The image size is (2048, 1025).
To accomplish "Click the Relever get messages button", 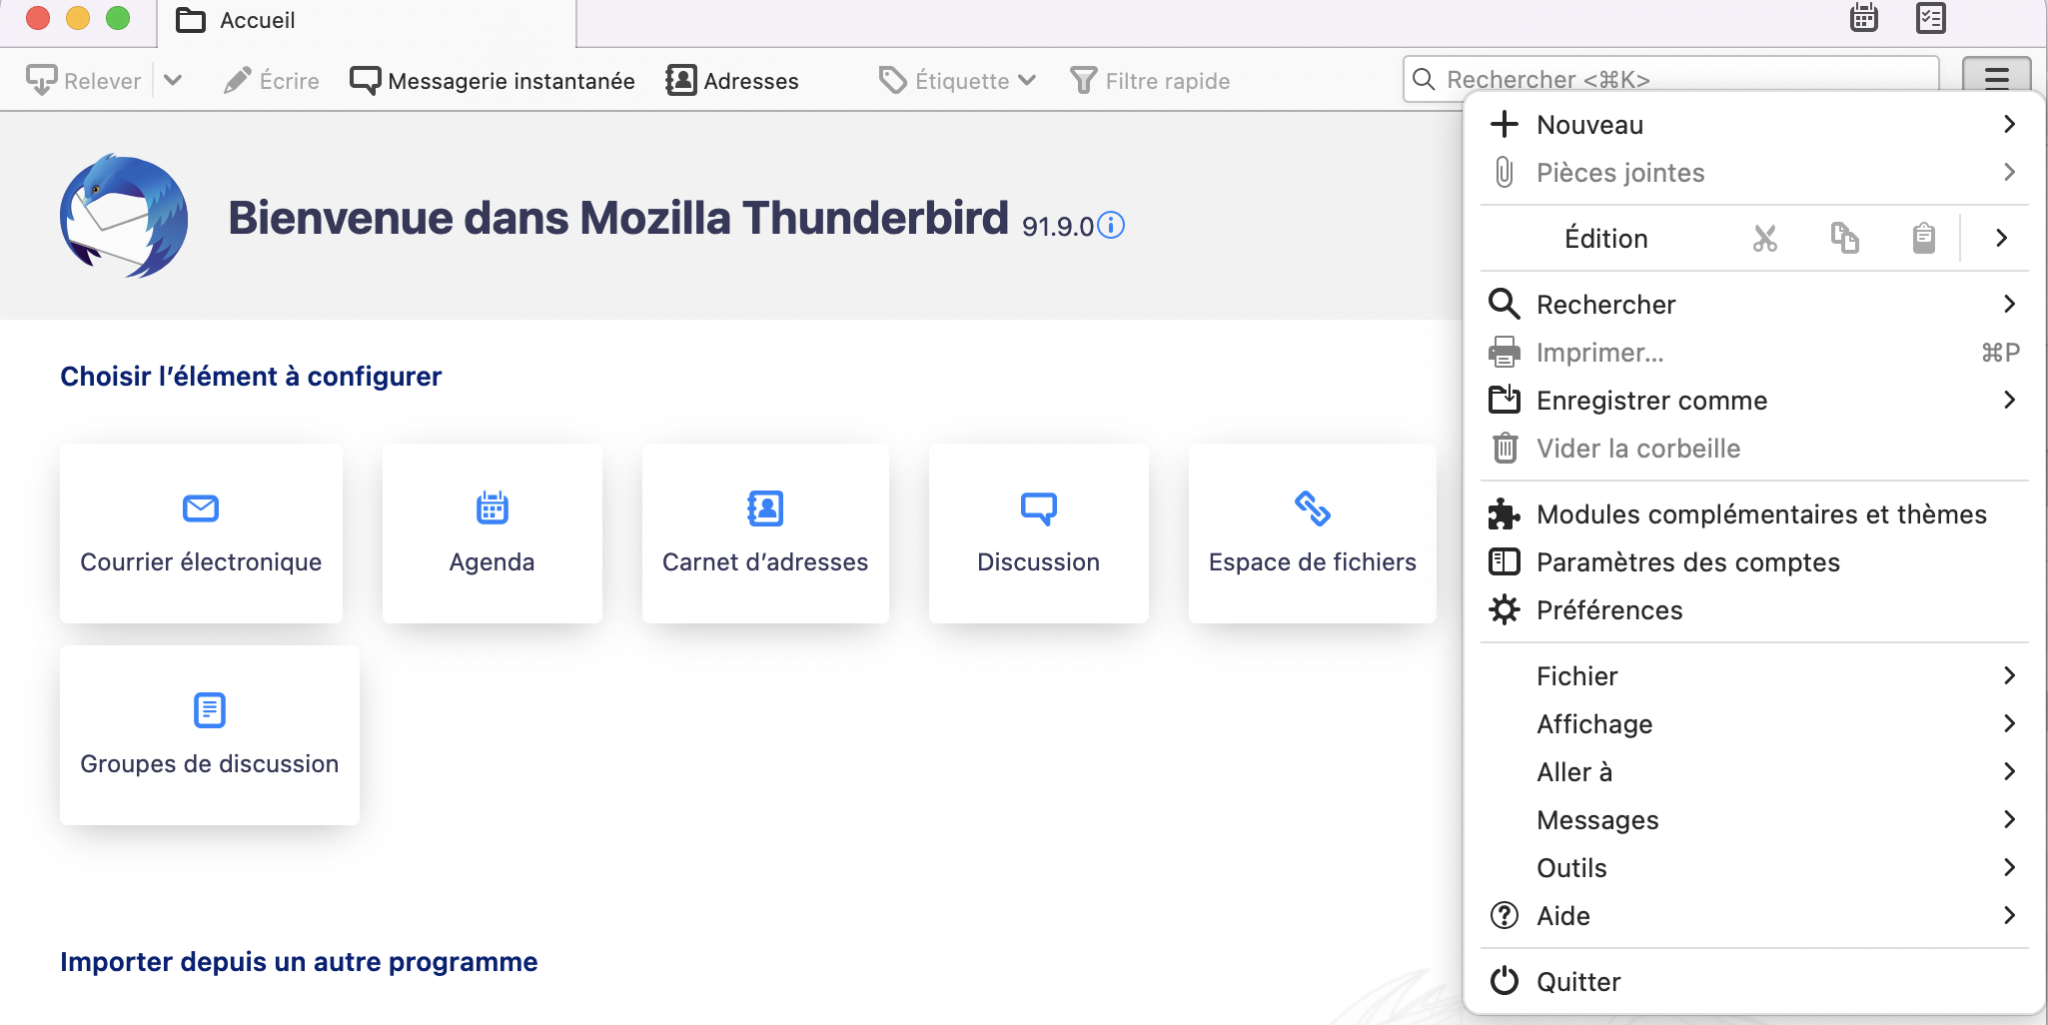I will (x=84, y=80).
